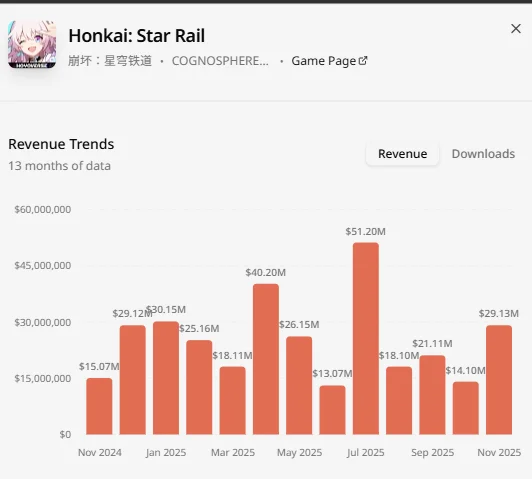The width and height of the screenshot is (532, 479).
Task: Click the $14.10M value label
Action: click(466, 370)
